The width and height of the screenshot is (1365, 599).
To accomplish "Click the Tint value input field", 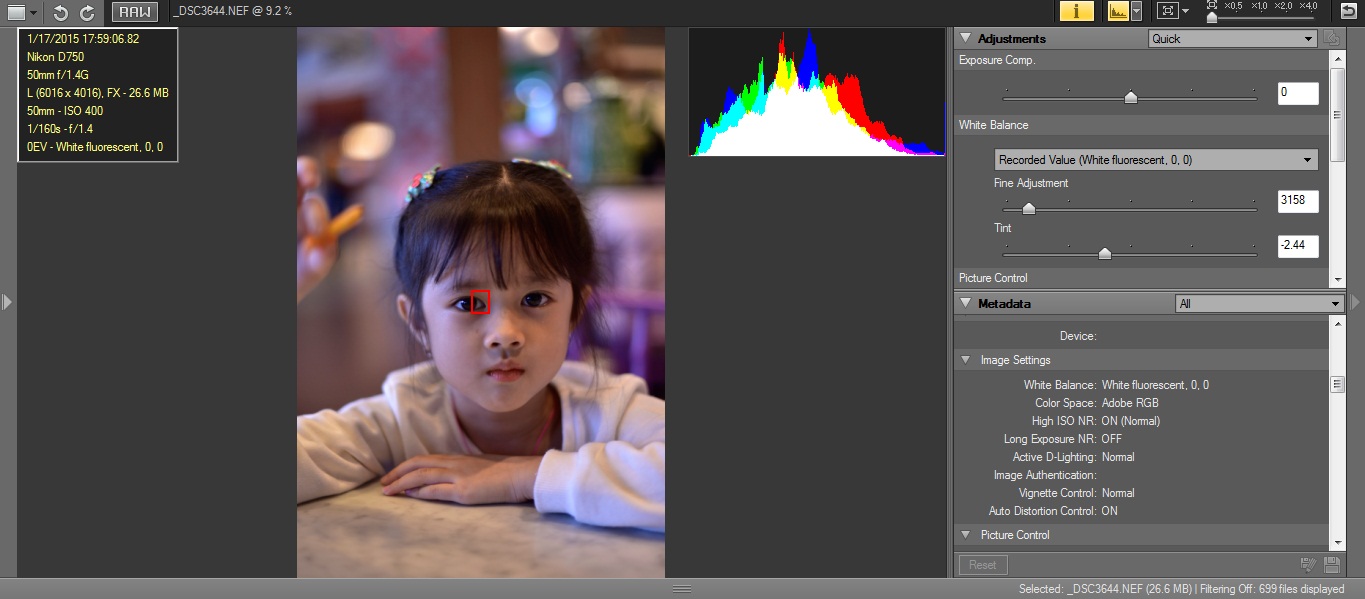I will pos(1297,246).
